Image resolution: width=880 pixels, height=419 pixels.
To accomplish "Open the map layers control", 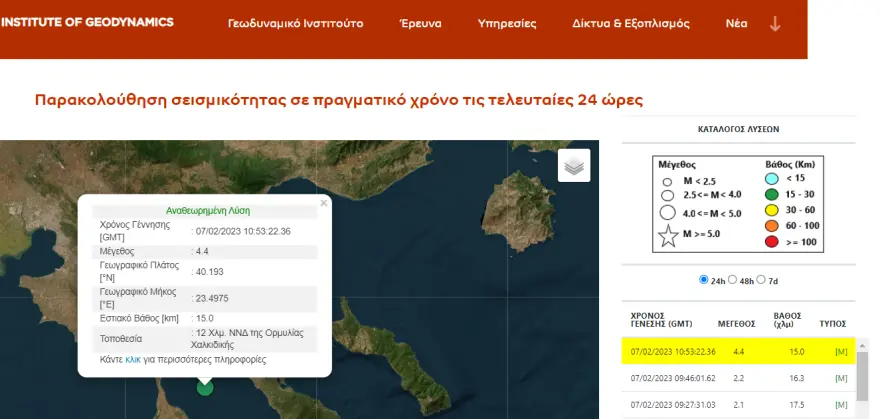I will tap(574, 166).
